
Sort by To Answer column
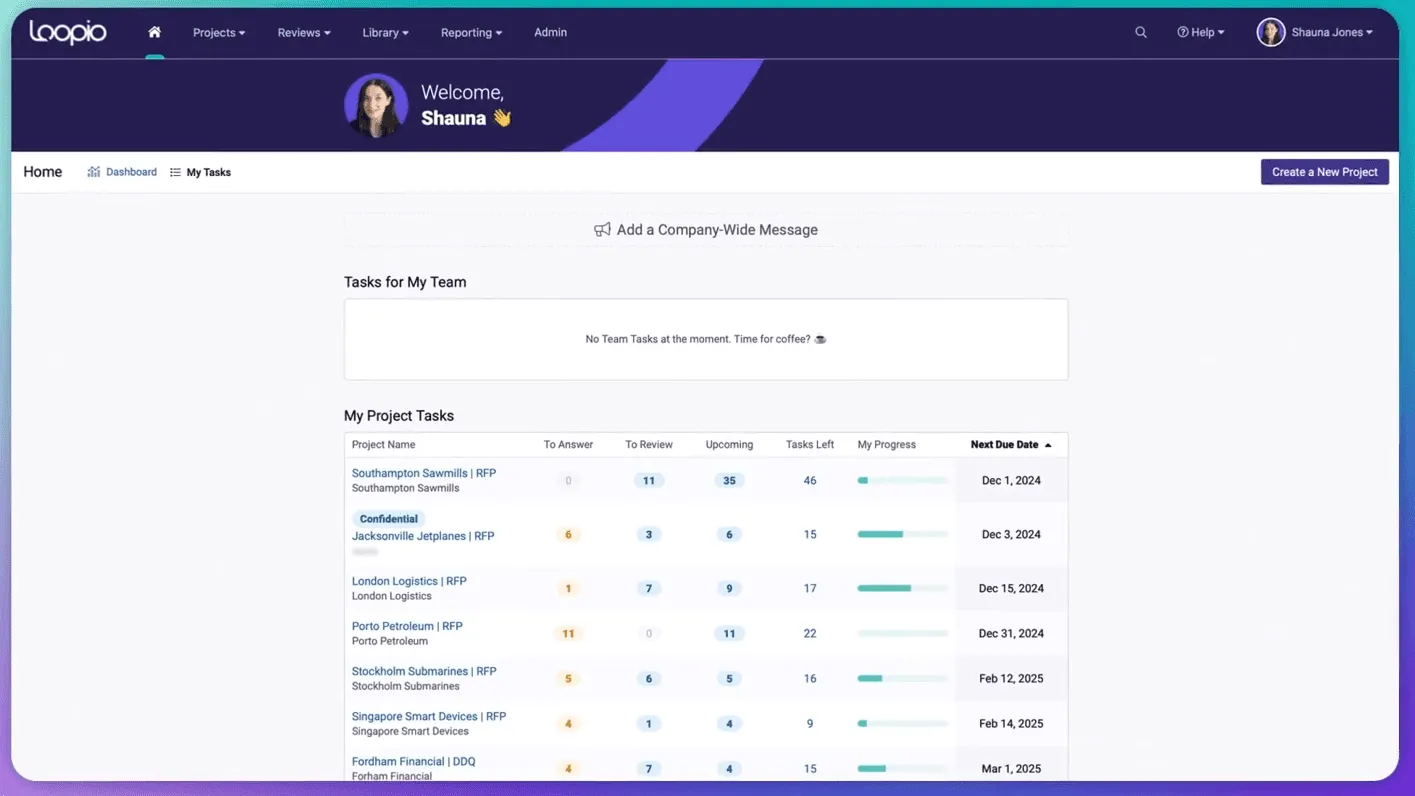pos(568,445)
